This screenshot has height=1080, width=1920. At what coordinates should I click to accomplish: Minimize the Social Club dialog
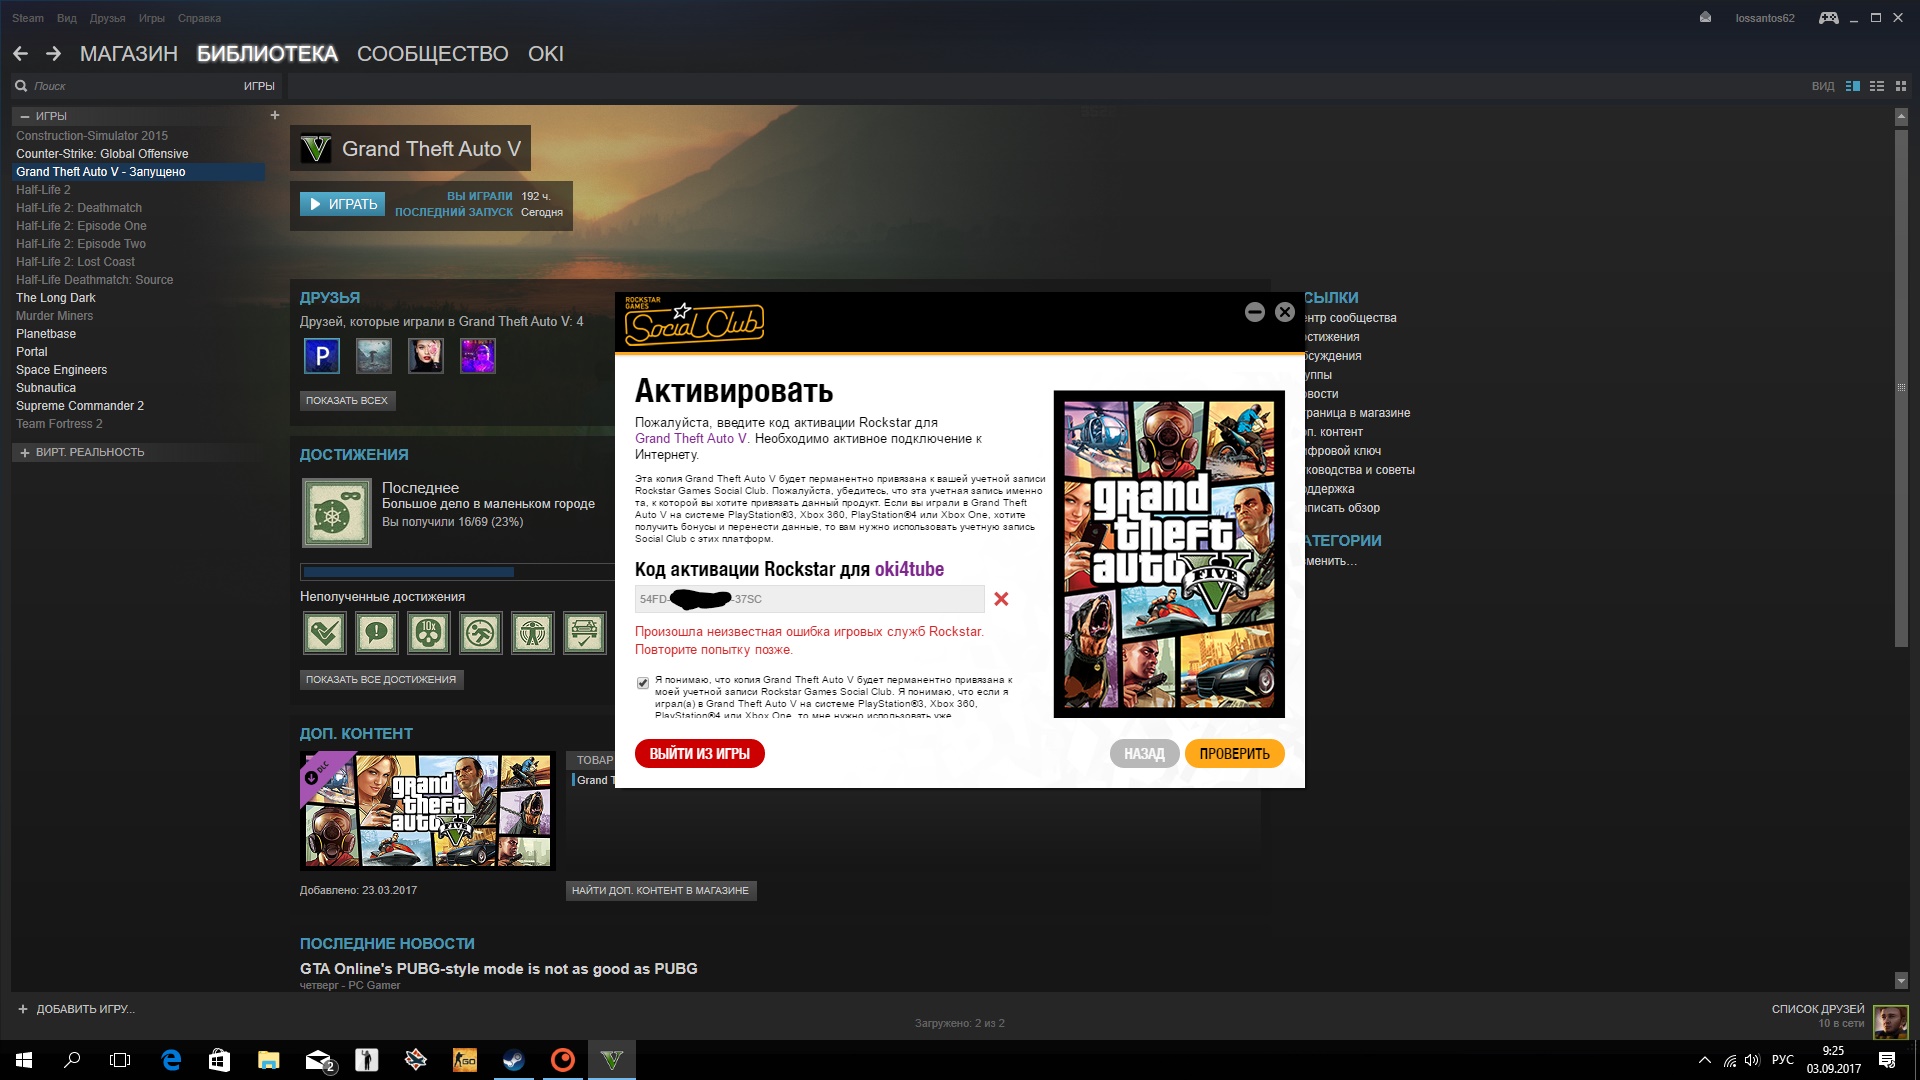click(x=1254, y=312)
